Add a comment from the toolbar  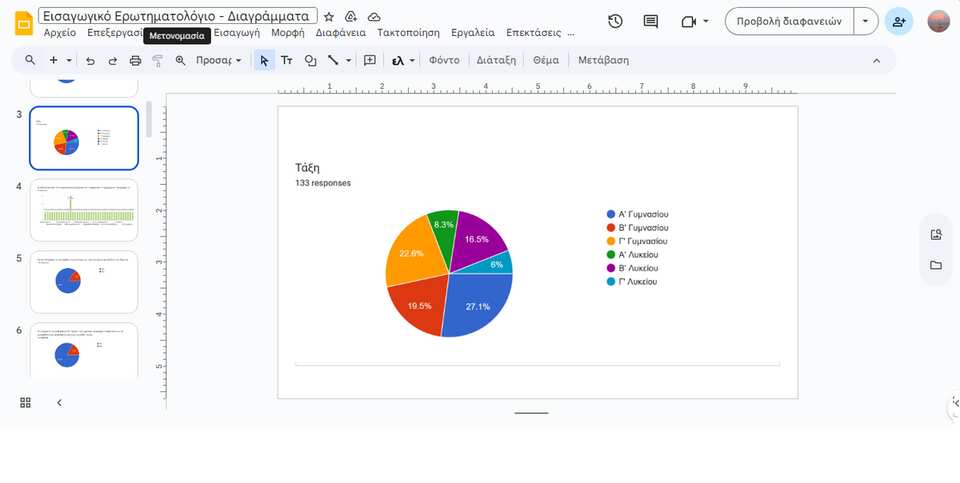[x=370, y=60]
